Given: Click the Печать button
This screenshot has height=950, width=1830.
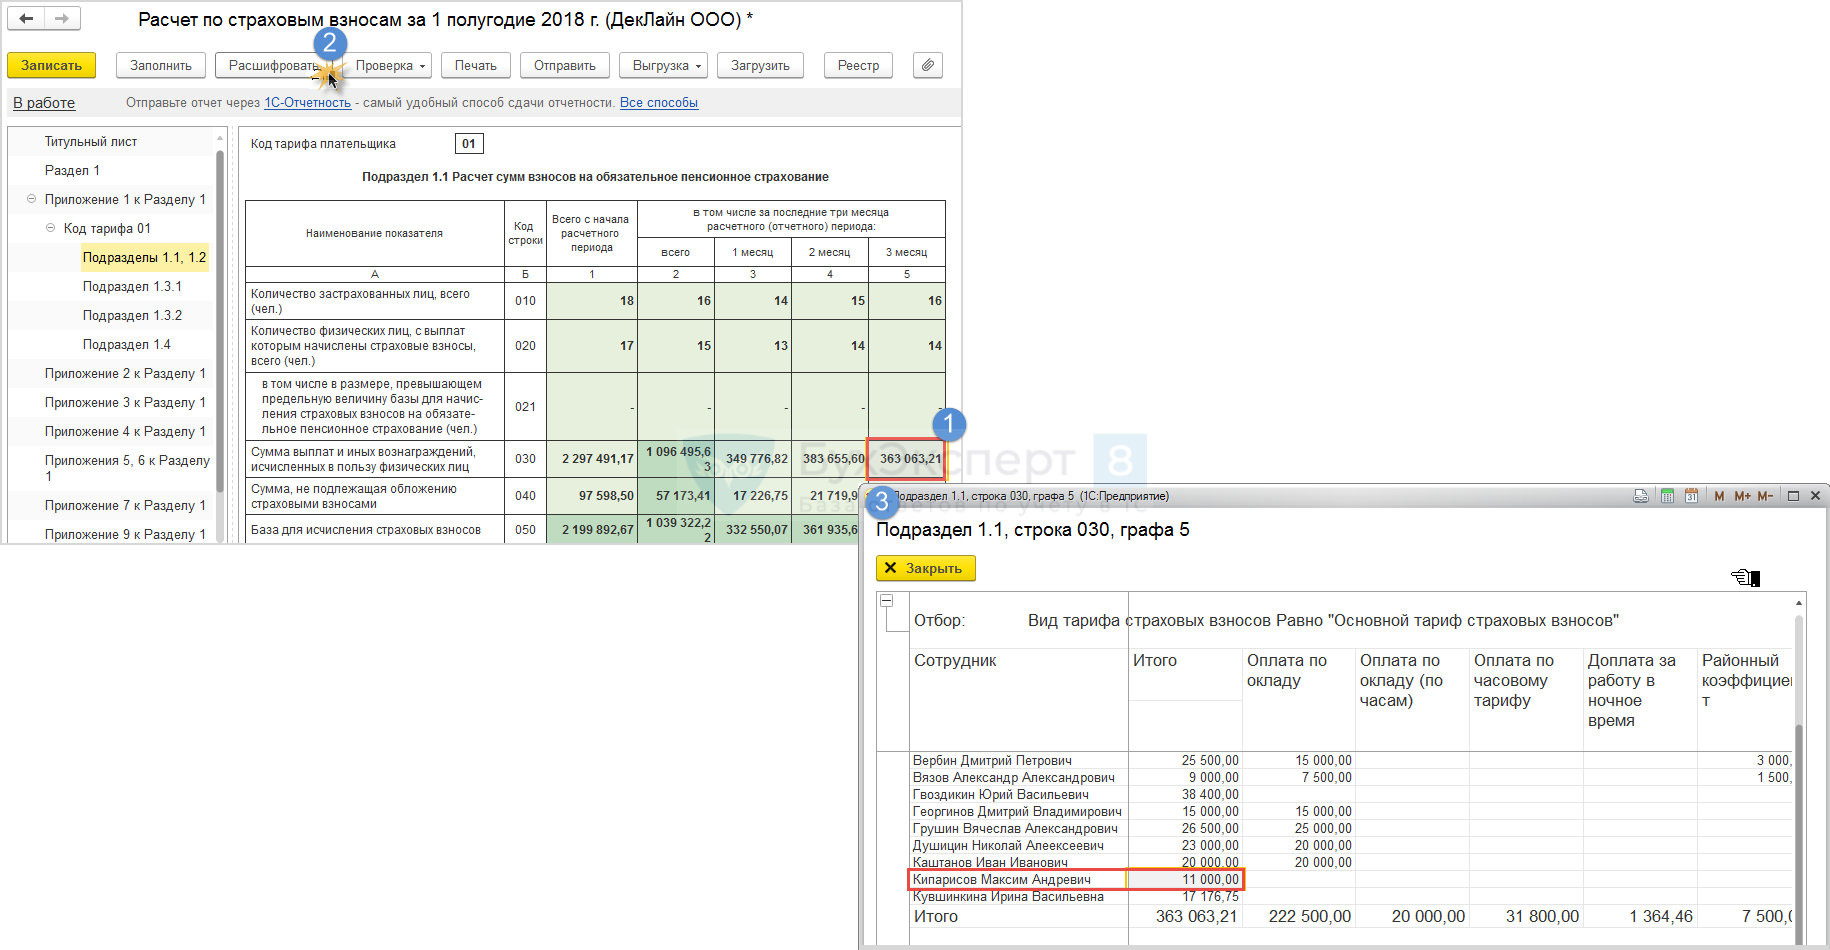Looking at the screenshot, I should click(x=476, y=65).
